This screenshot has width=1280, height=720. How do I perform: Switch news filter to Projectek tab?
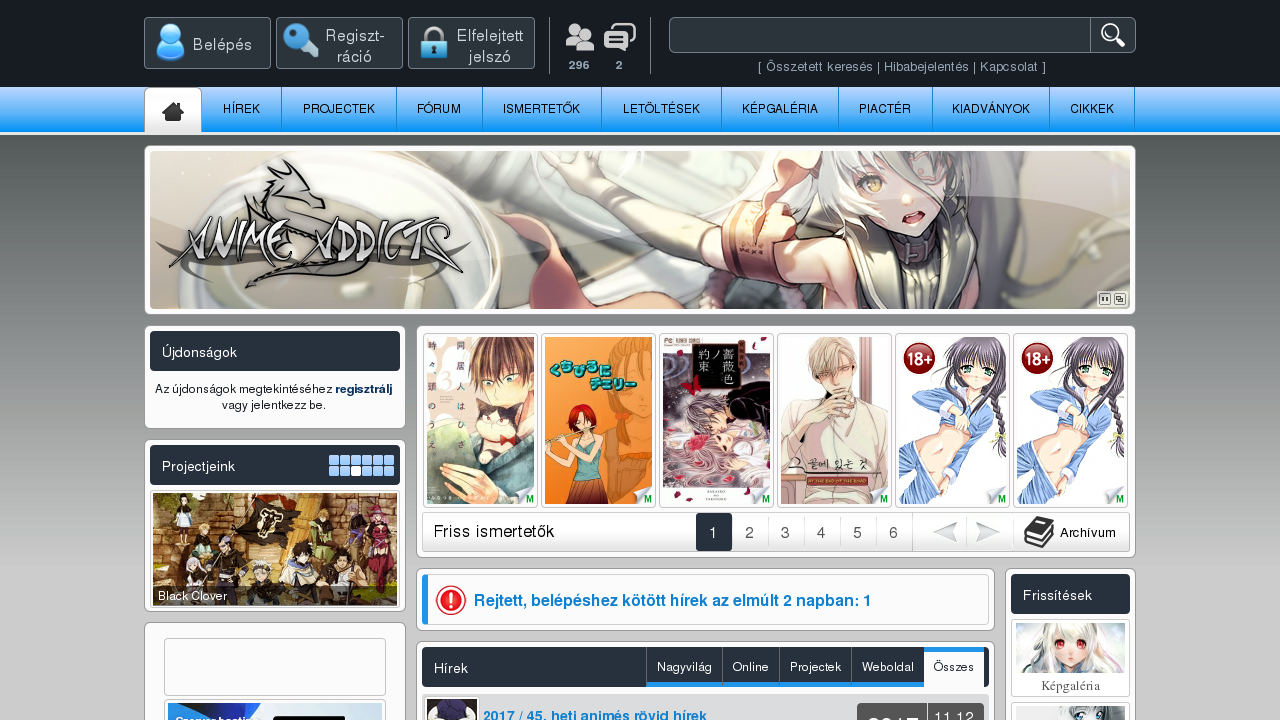coord(815,666)
